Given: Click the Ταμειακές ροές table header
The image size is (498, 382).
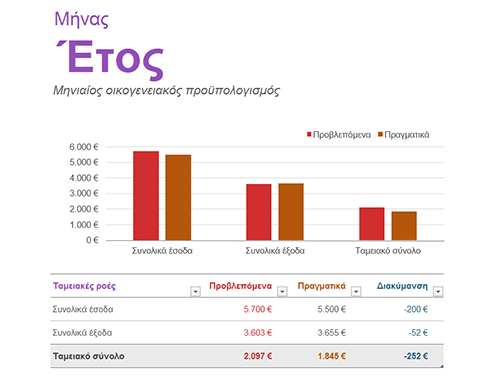Looking at the screenshot, I should click(84, 286).
